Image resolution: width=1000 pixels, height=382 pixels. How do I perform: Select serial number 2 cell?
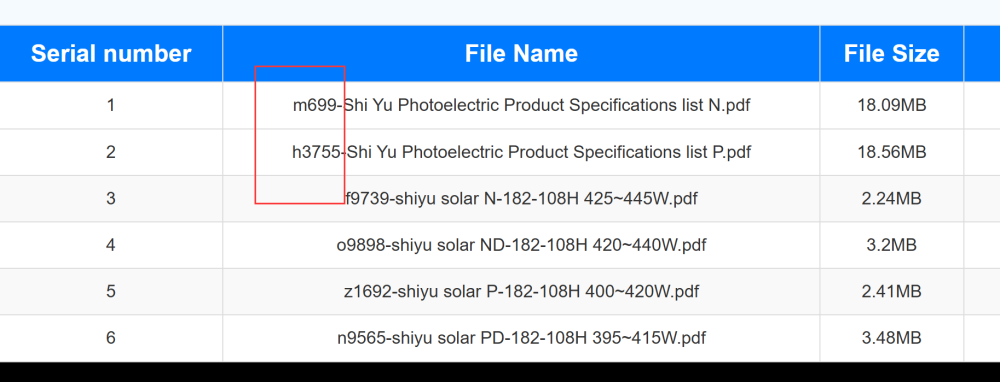(111, 152)
